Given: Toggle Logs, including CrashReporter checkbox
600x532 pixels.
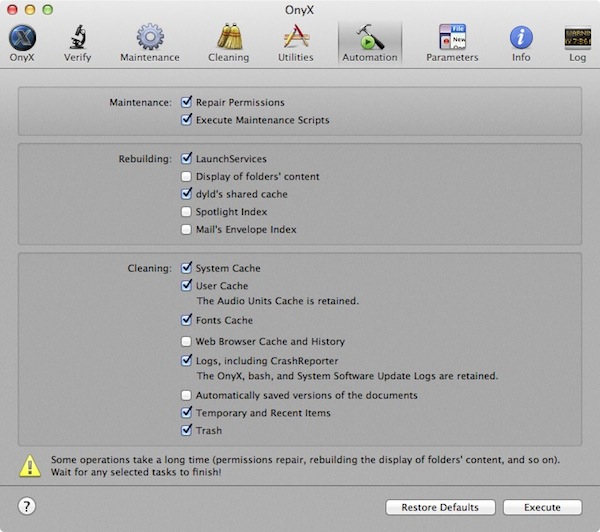Looking at the screenshot, I should coord(186,361).
